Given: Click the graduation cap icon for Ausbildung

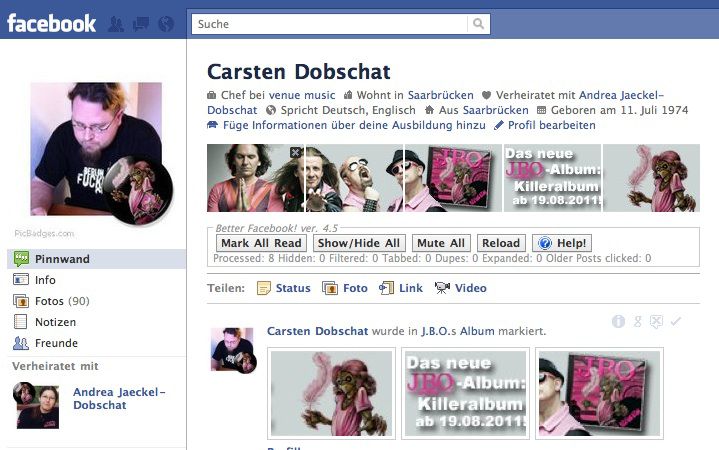Looking at the screenshot, I should coord(212,125).
